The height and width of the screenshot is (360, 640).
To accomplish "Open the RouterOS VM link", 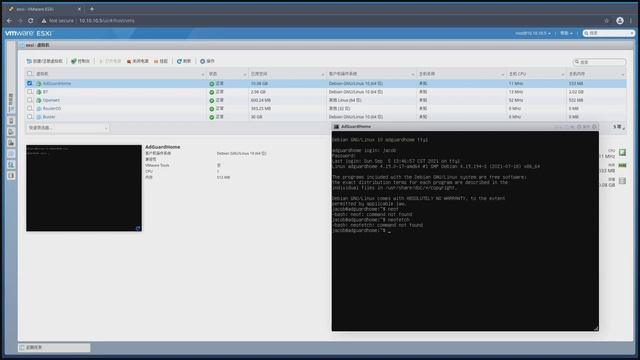I will (x=52, y=109).
